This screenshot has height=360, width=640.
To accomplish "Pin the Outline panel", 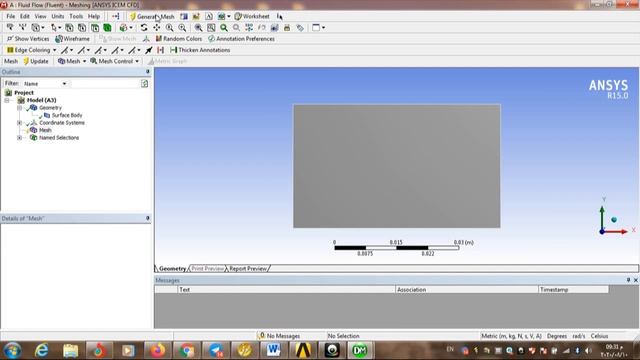I will click(148, 72).
